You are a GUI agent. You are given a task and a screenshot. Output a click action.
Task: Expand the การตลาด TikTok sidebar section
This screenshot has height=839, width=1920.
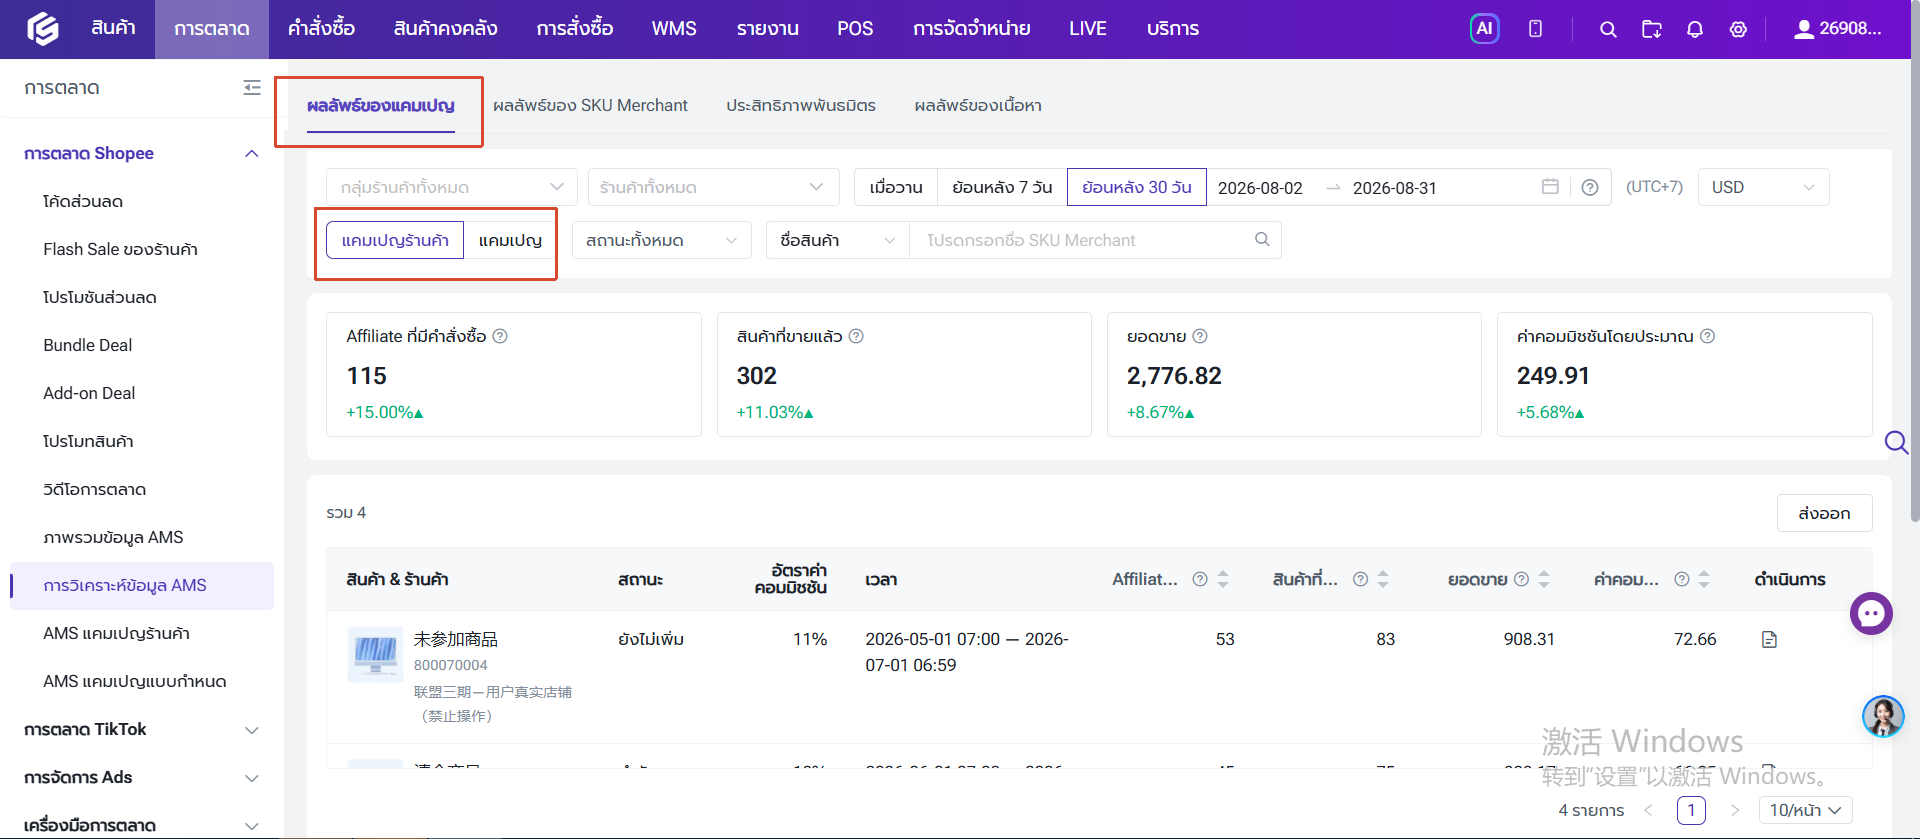141,730
